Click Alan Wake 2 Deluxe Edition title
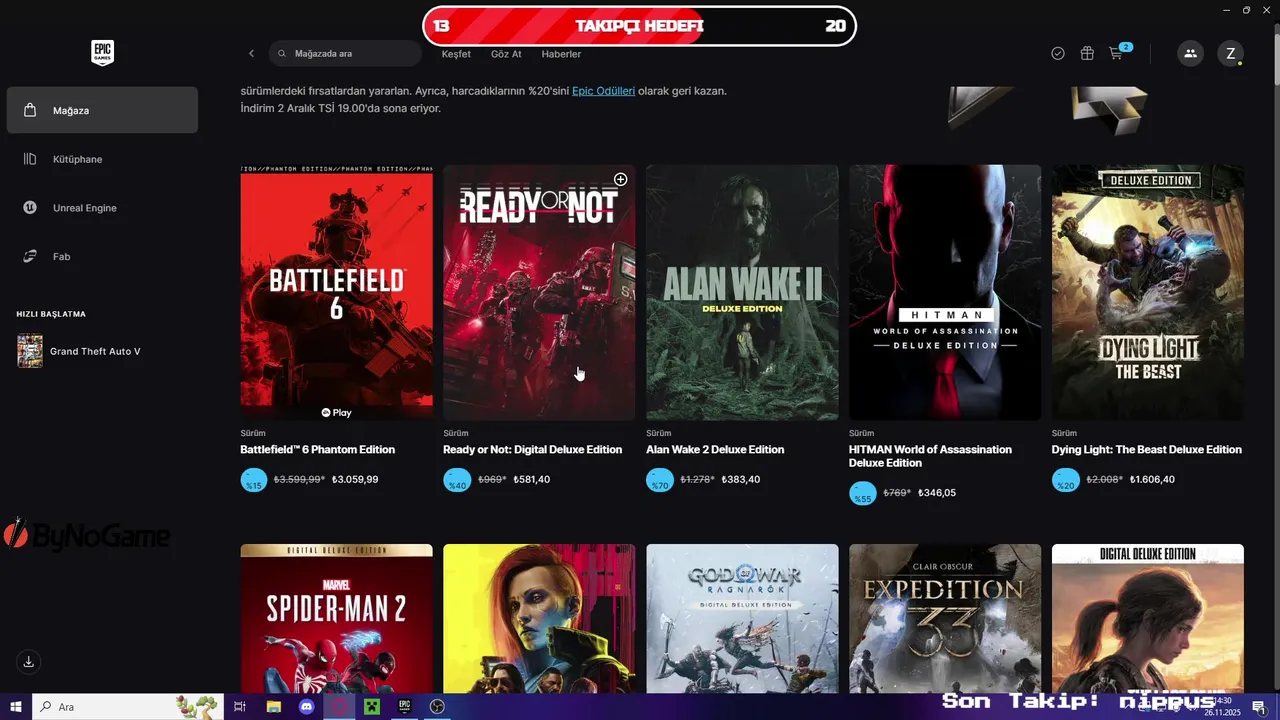 click(x=715, y=450)
